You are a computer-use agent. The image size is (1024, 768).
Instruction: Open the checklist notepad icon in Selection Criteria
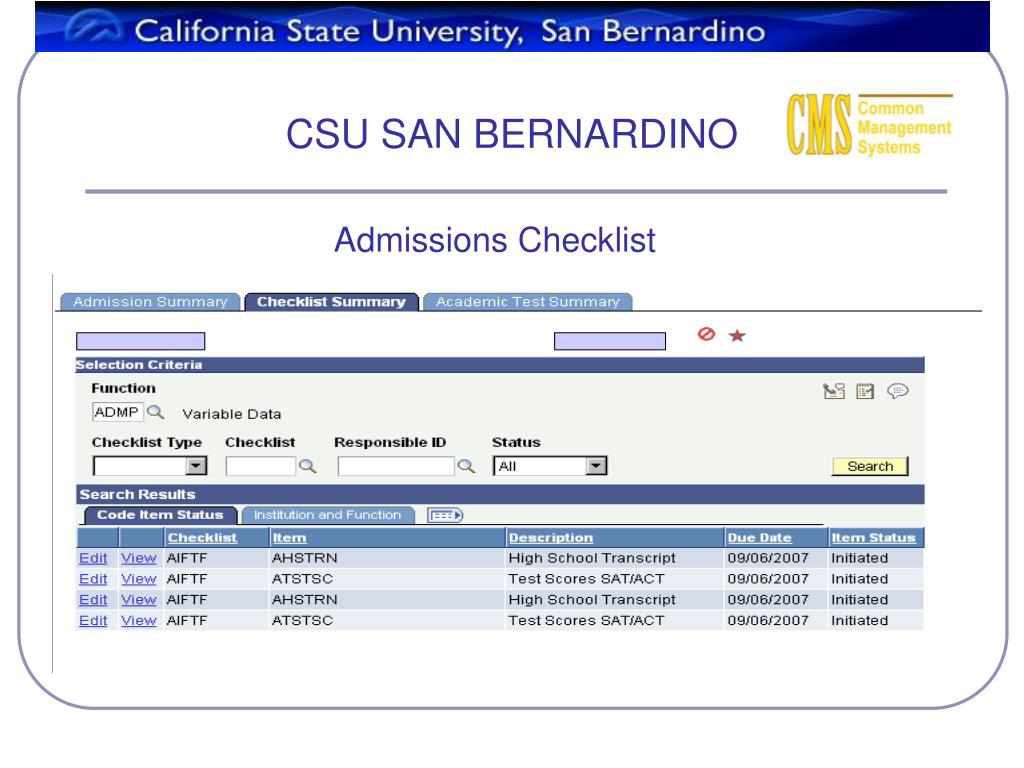point(865,391)
